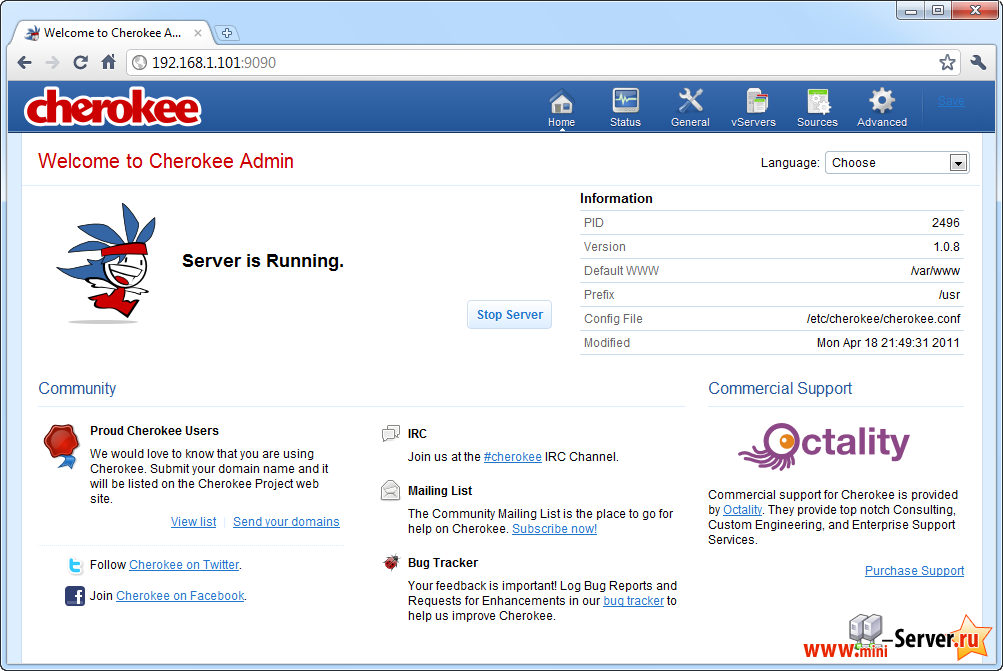The image size is (1003, 671).
Task: Click the Save link in header
Action: pyautogui.click(x=951, y=101)
